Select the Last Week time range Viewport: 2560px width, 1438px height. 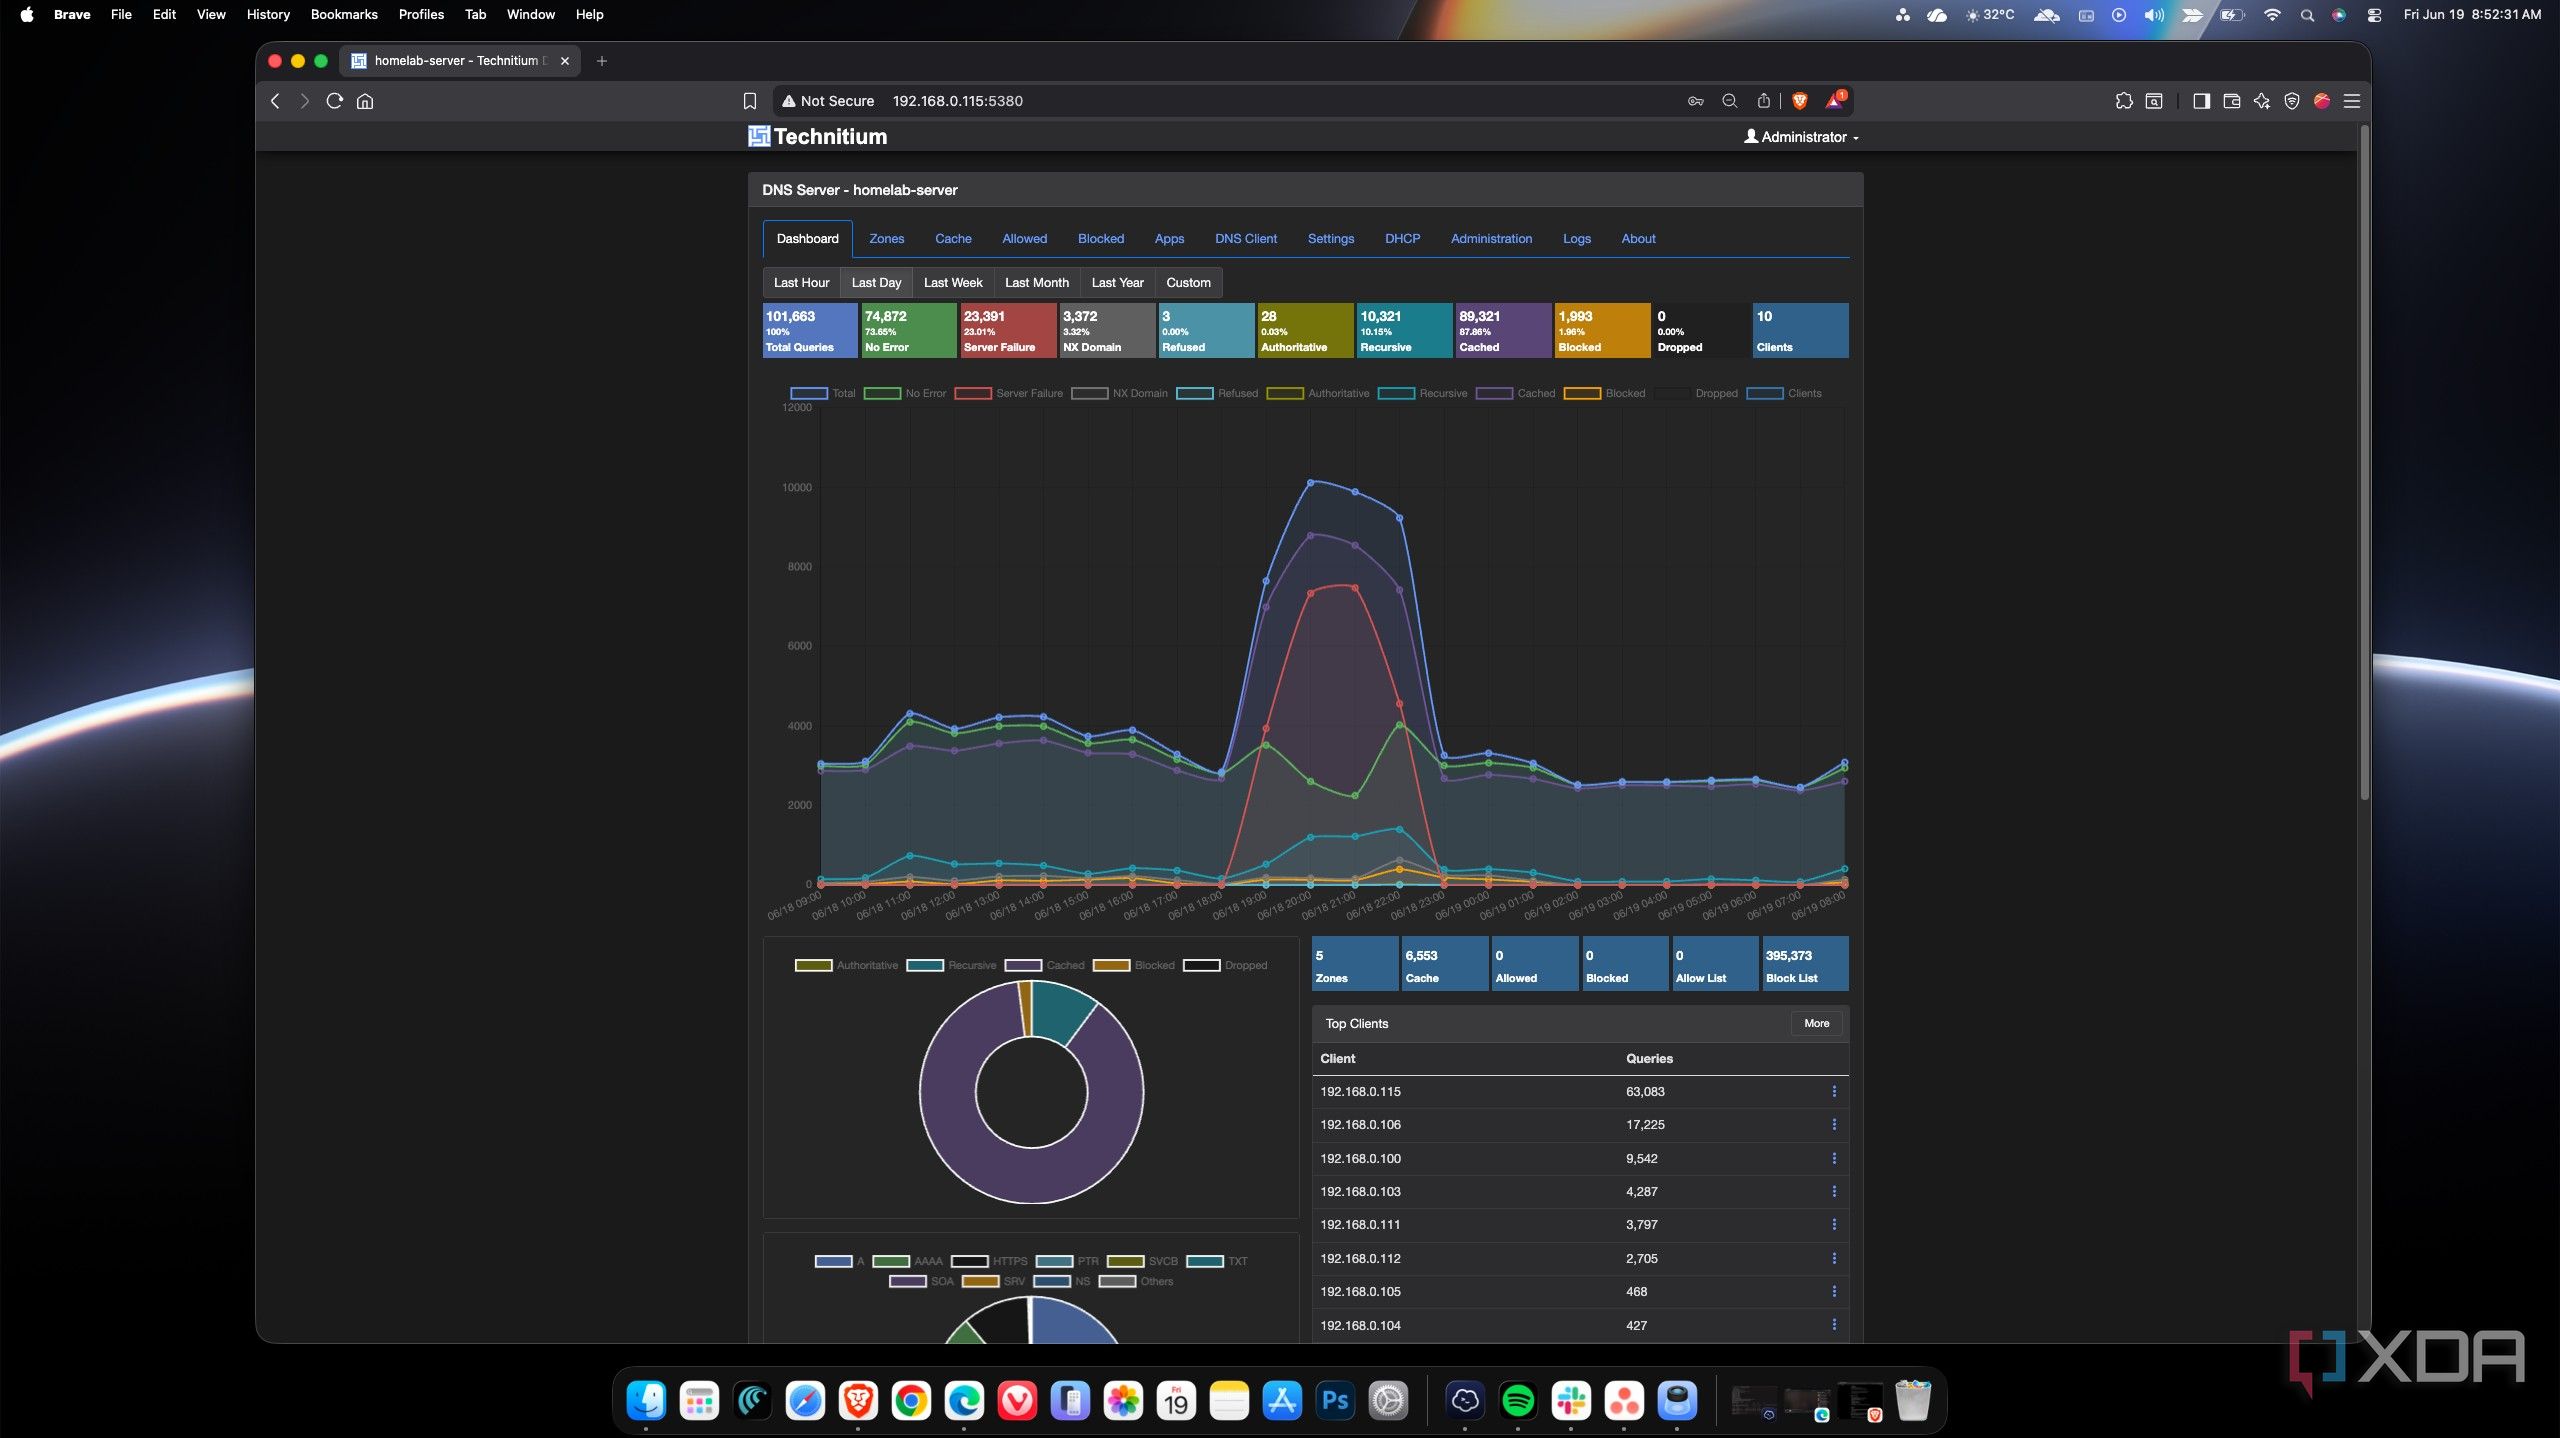tap(953, 283)
